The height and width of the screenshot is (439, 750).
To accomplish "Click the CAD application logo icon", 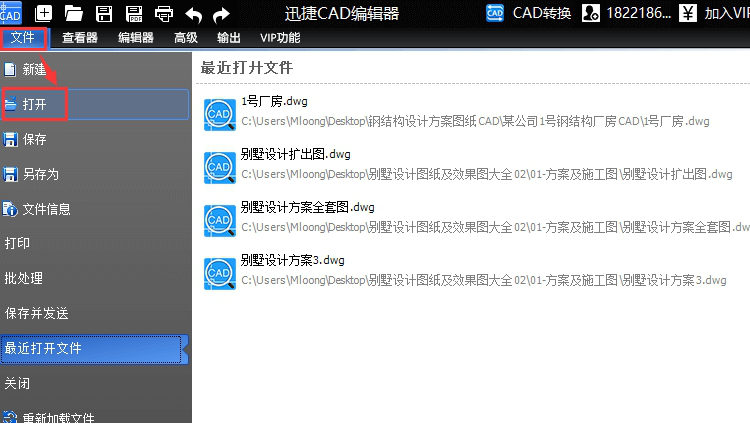I will (11, 12).
